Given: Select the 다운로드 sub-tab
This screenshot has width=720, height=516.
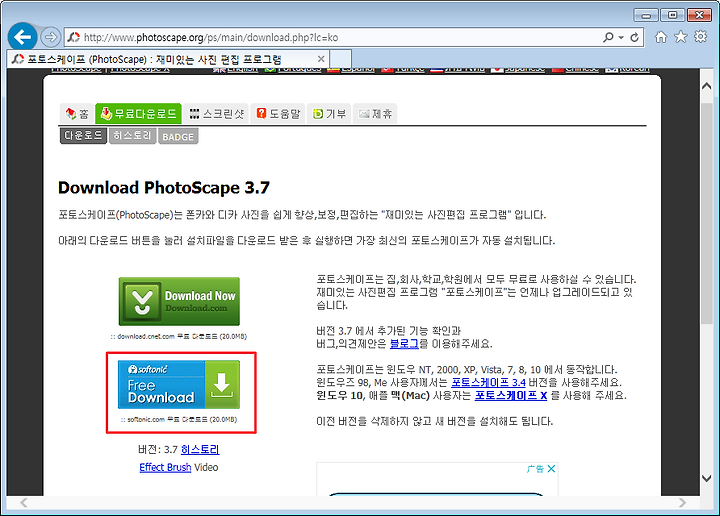Looking at the screenshot, I should [x=83, y=136].
